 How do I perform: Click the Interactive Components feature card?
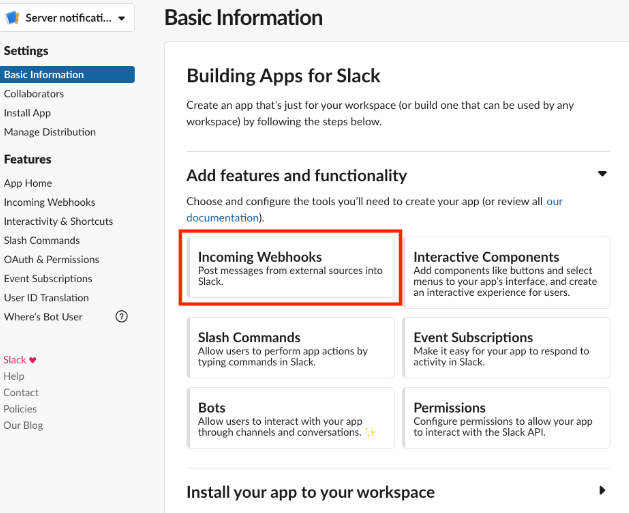(x=507, y=272)
